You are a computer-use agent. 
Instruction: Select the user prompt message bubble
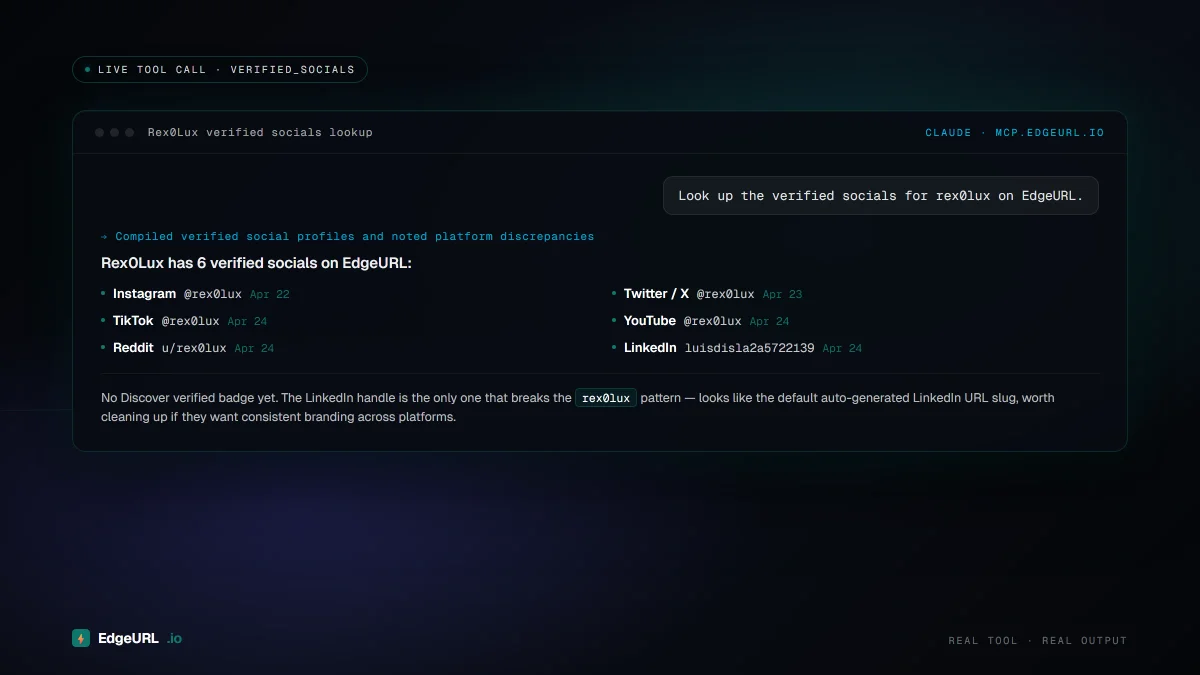click(880, 196)
